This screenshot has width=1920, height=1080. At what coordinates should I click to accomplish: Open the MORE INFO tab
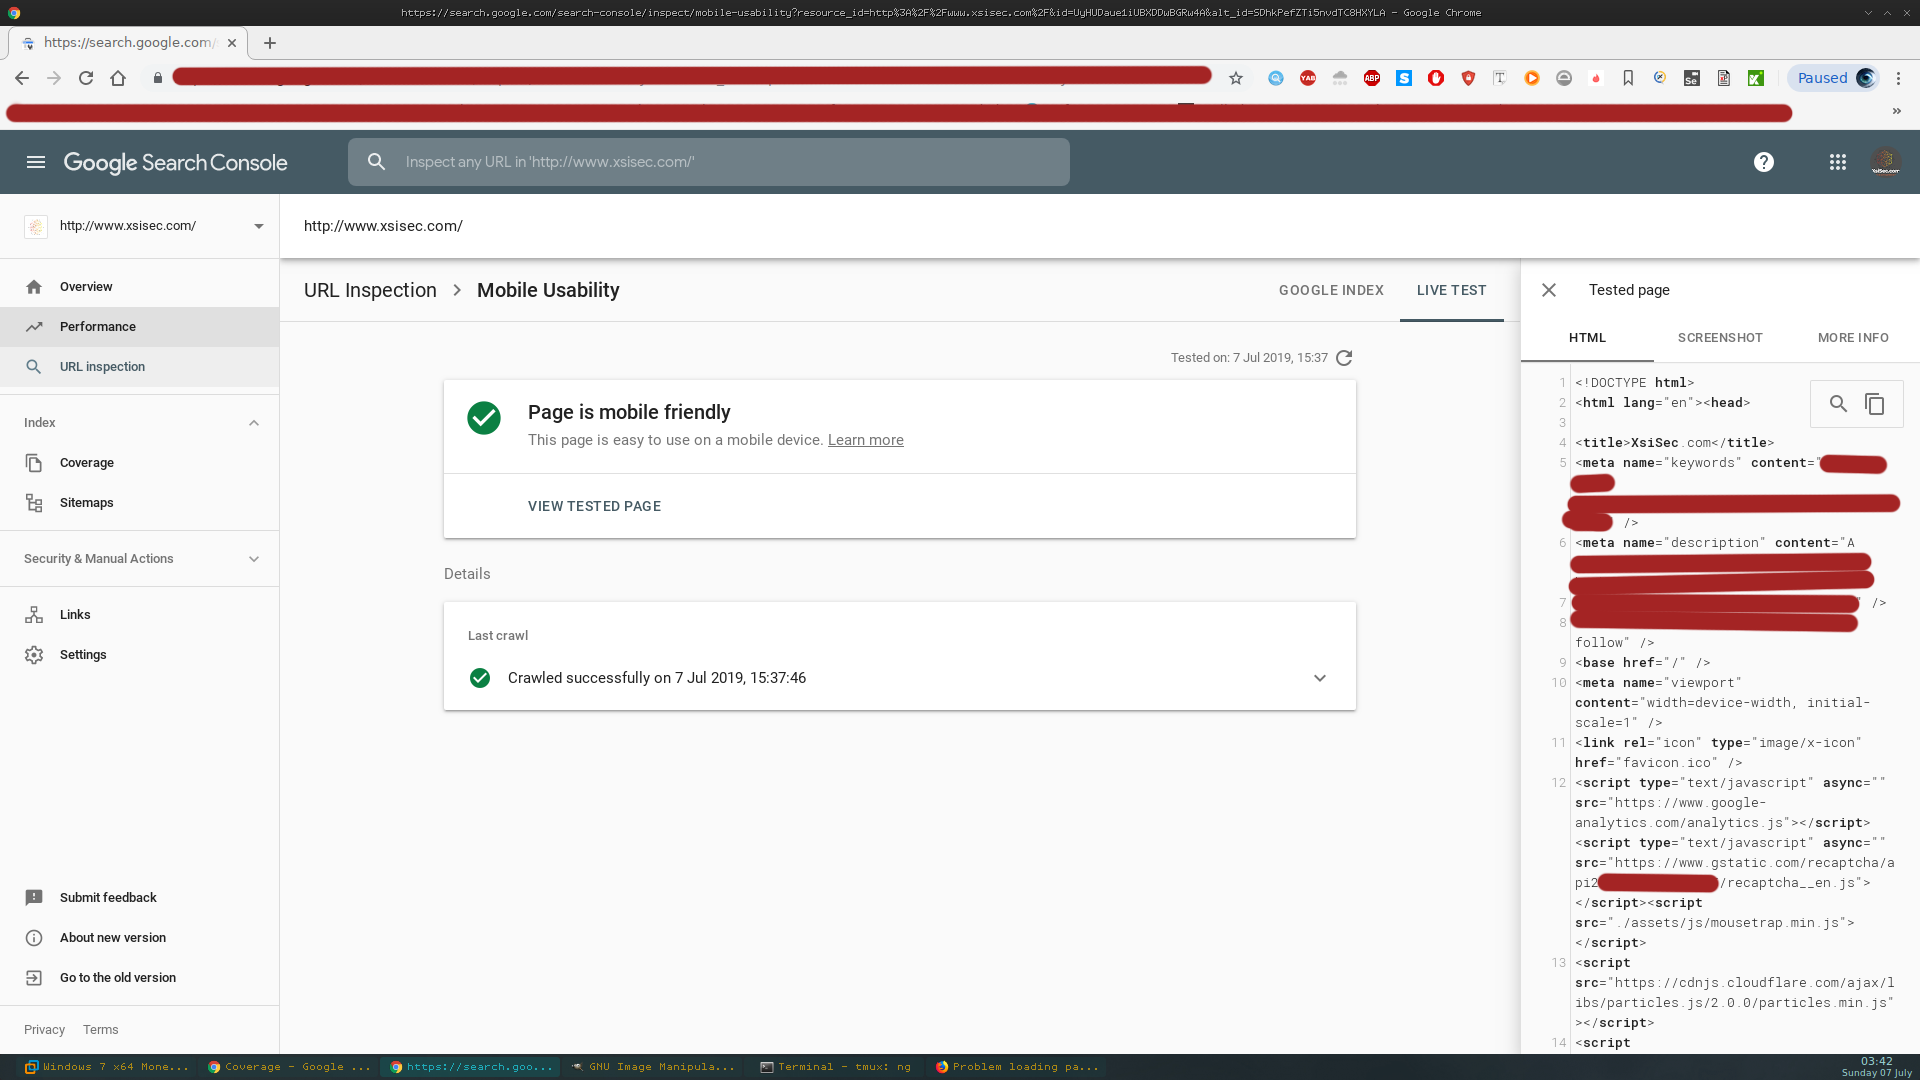click(x=1853, y=338)
